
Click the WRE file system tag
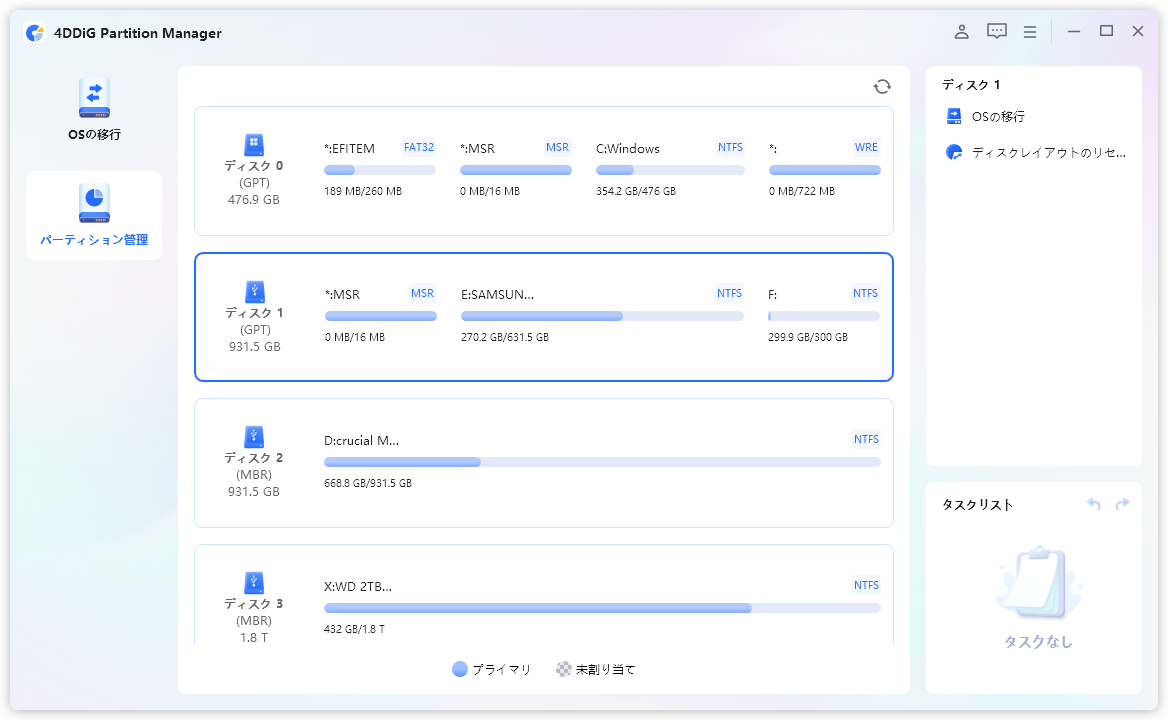click(x=866, y=147)
